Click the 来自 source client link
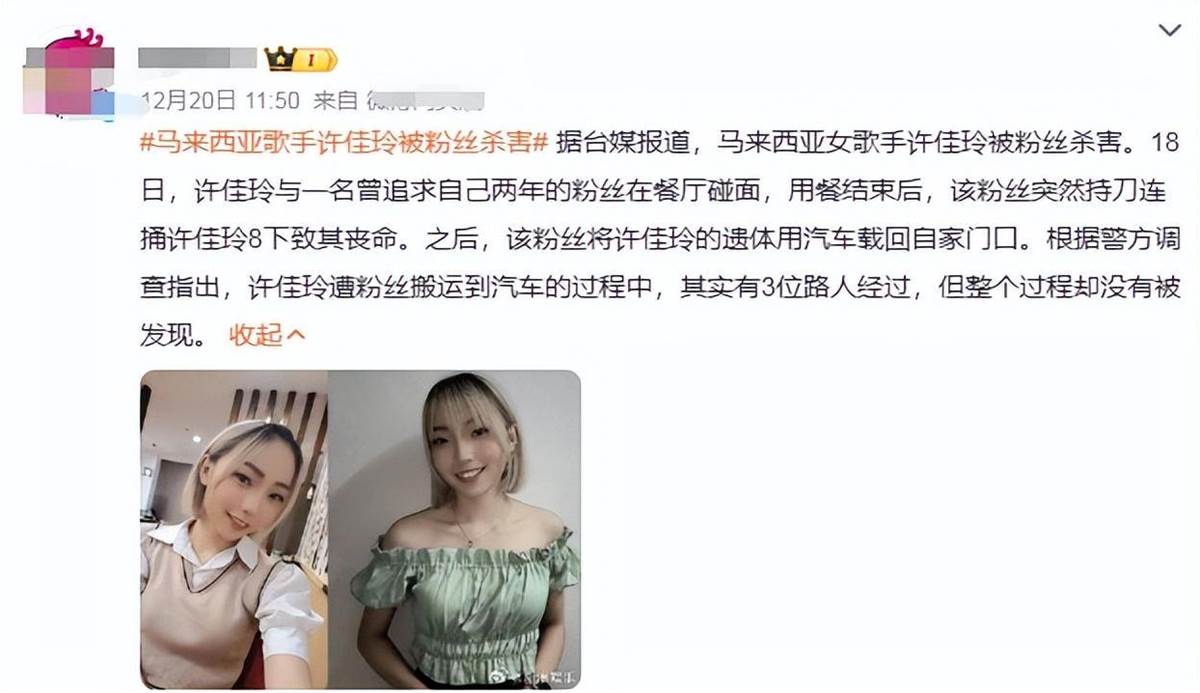 point(400,100)
